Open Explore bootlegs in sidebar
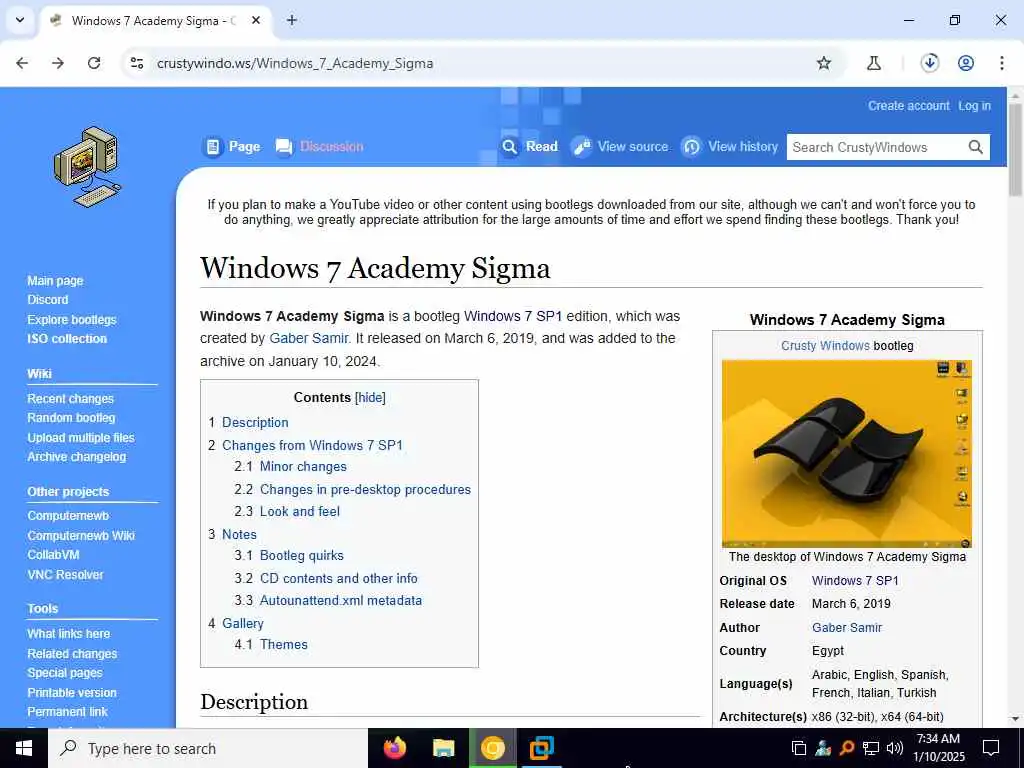The height and width of the screenshot is (768, 1024). pyautogui.click(x=72, y=319)
